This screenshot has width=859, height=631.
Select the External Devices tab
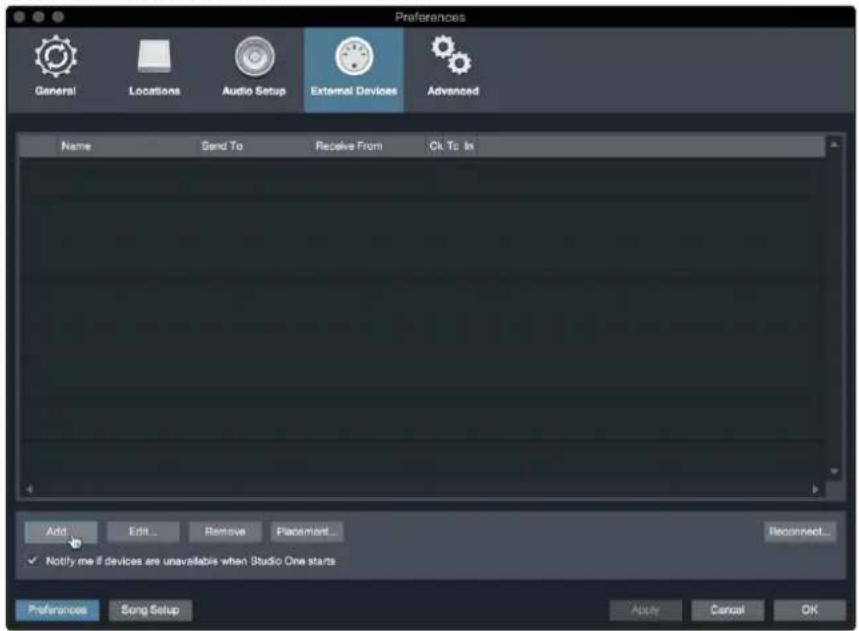tap(354, 70)
